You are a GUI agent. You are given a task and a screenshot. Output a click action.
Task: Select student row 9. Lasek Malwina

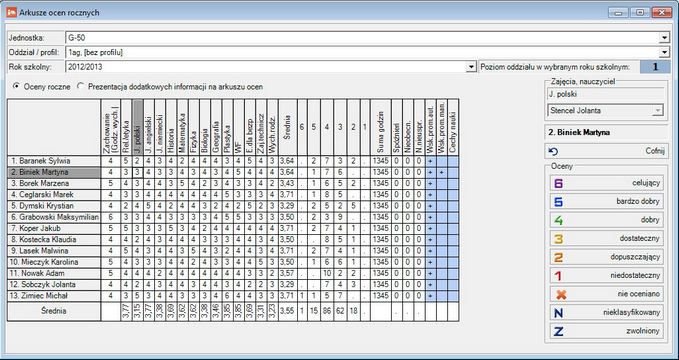[x=54, y=251]
